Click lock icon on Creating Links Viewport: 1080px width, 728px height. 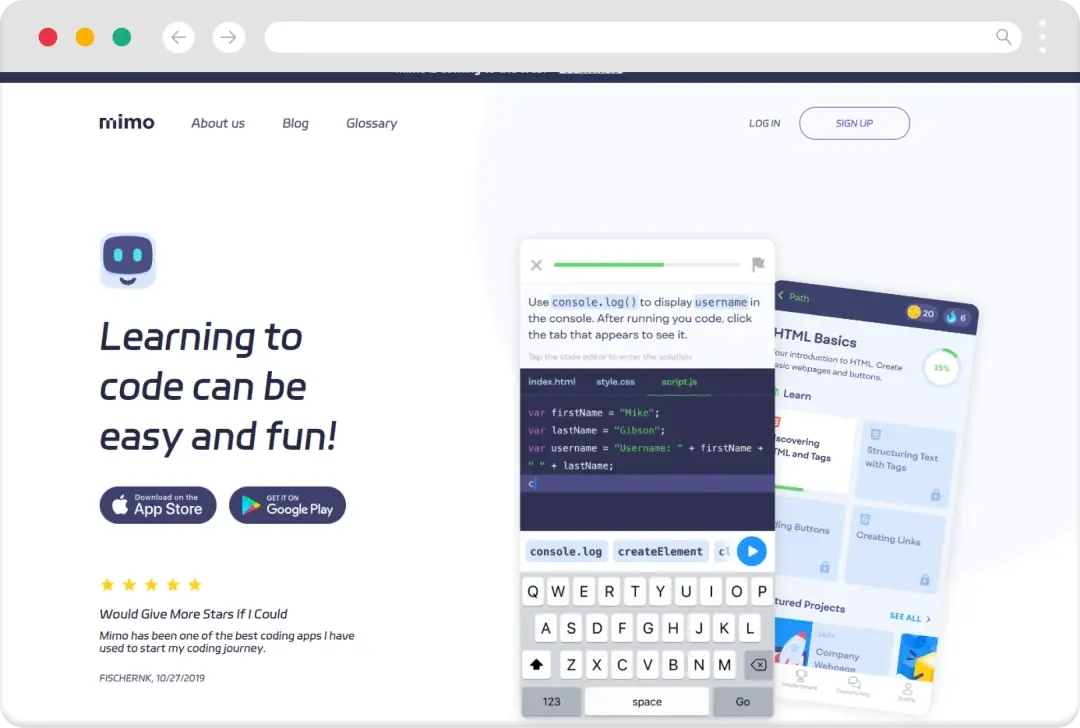click(x=925, y=579)
